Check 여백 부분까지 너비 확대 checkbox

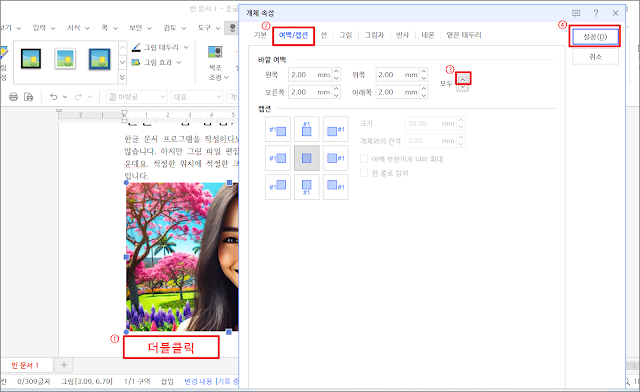click(364, 159)
